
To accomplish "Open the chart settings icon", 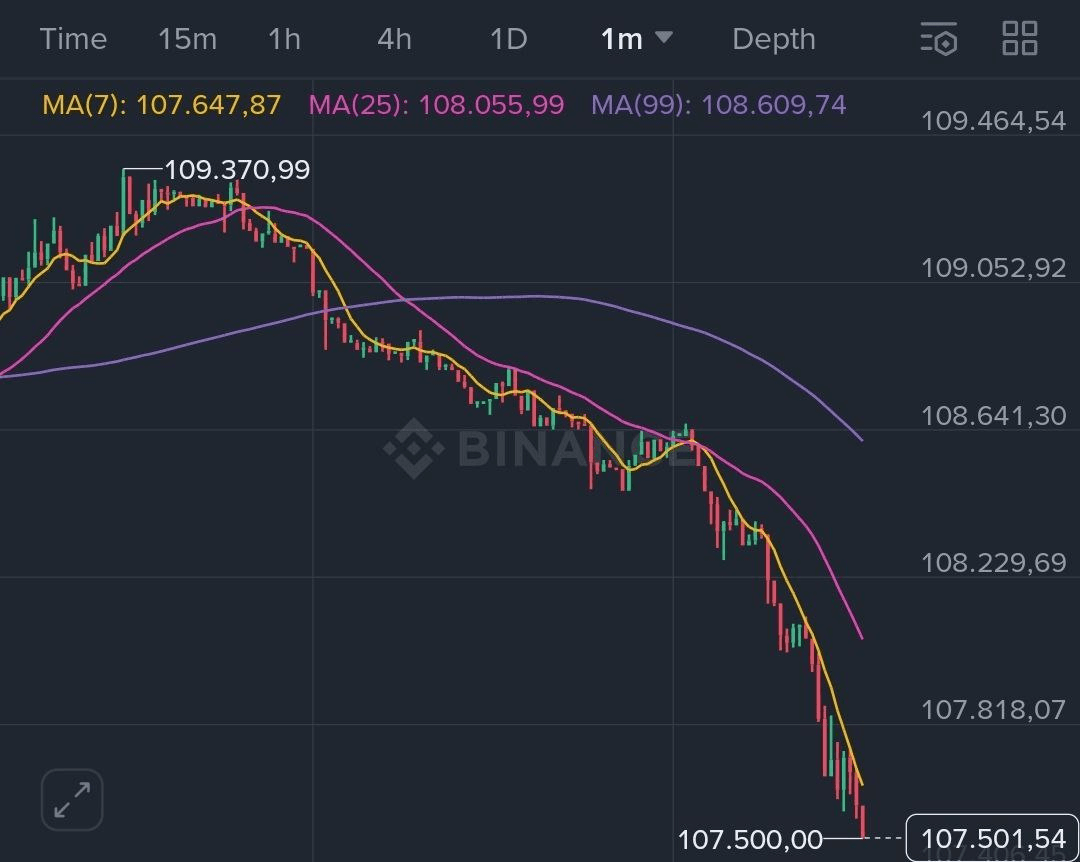I will [x=939, y=39].
